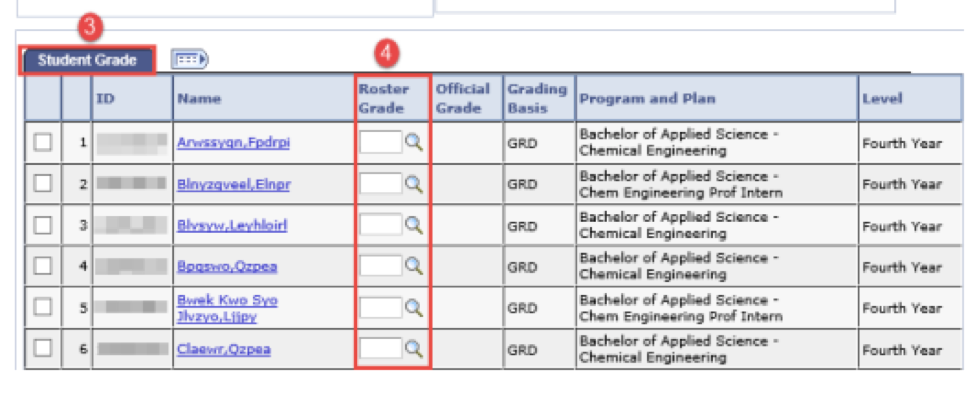Click the roster grade field in row 6
Image resolution: width=974 pixels, height=402 pixels.
(379, 349)
